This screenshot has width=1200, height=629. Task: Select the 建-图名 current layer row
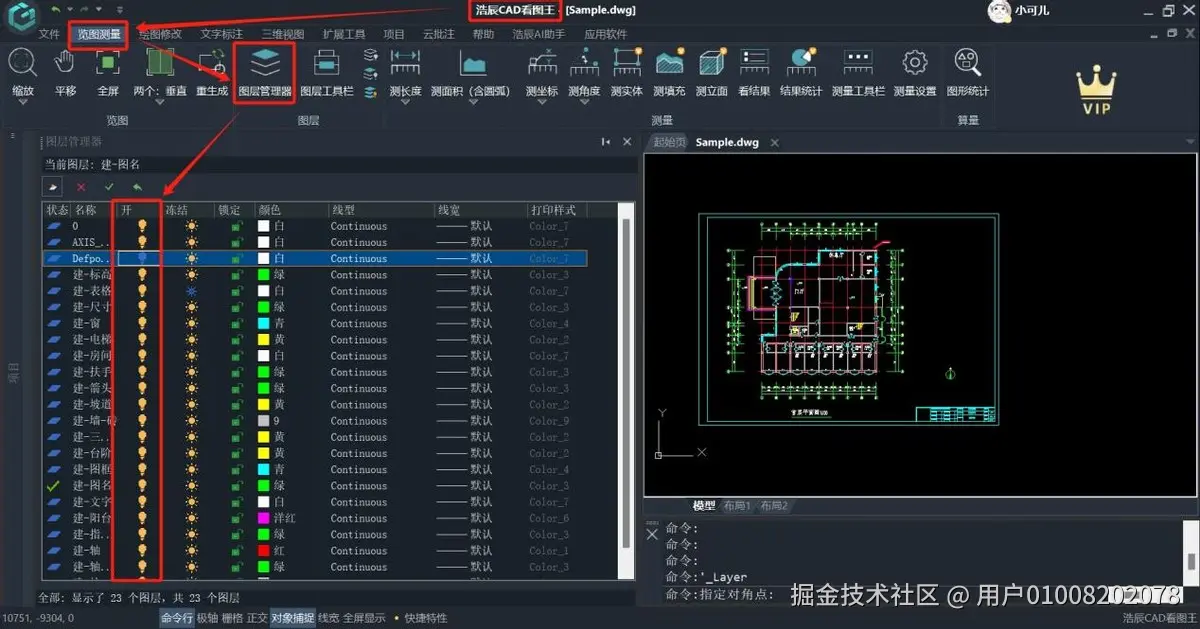315,485
